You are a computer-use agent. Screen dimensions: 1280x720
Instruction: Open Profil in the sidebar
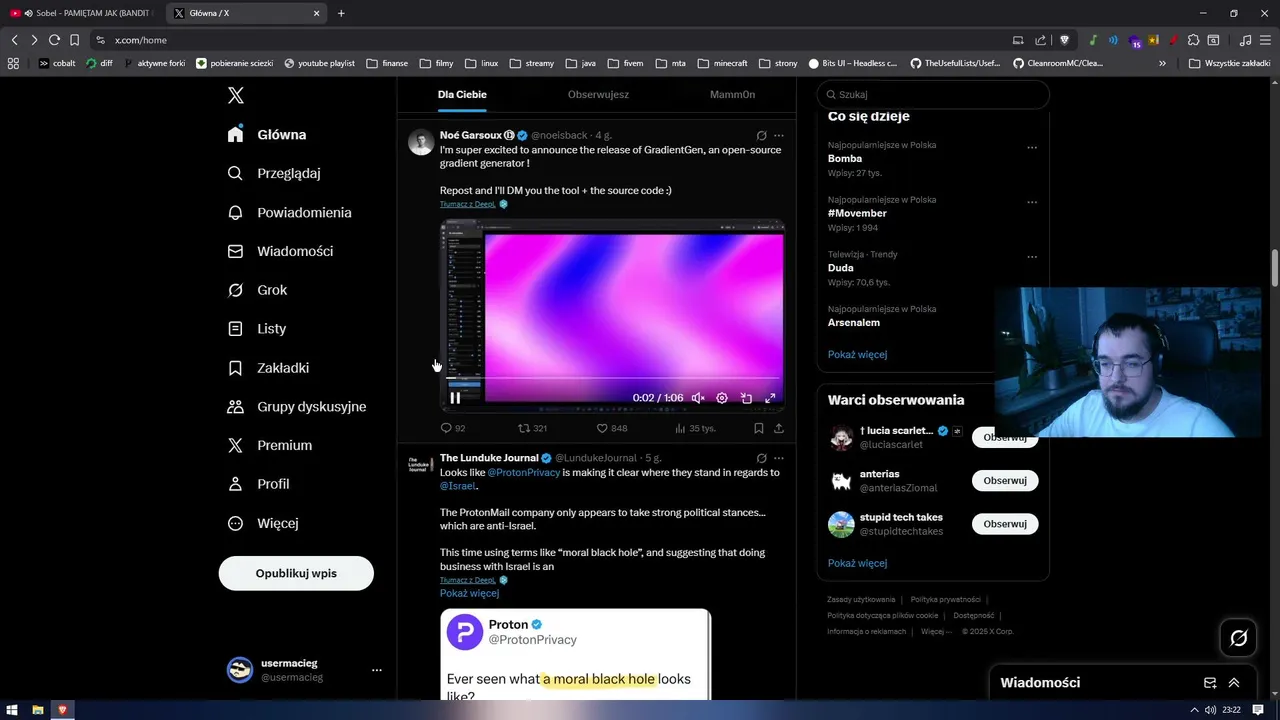click(x=258, y=484)
